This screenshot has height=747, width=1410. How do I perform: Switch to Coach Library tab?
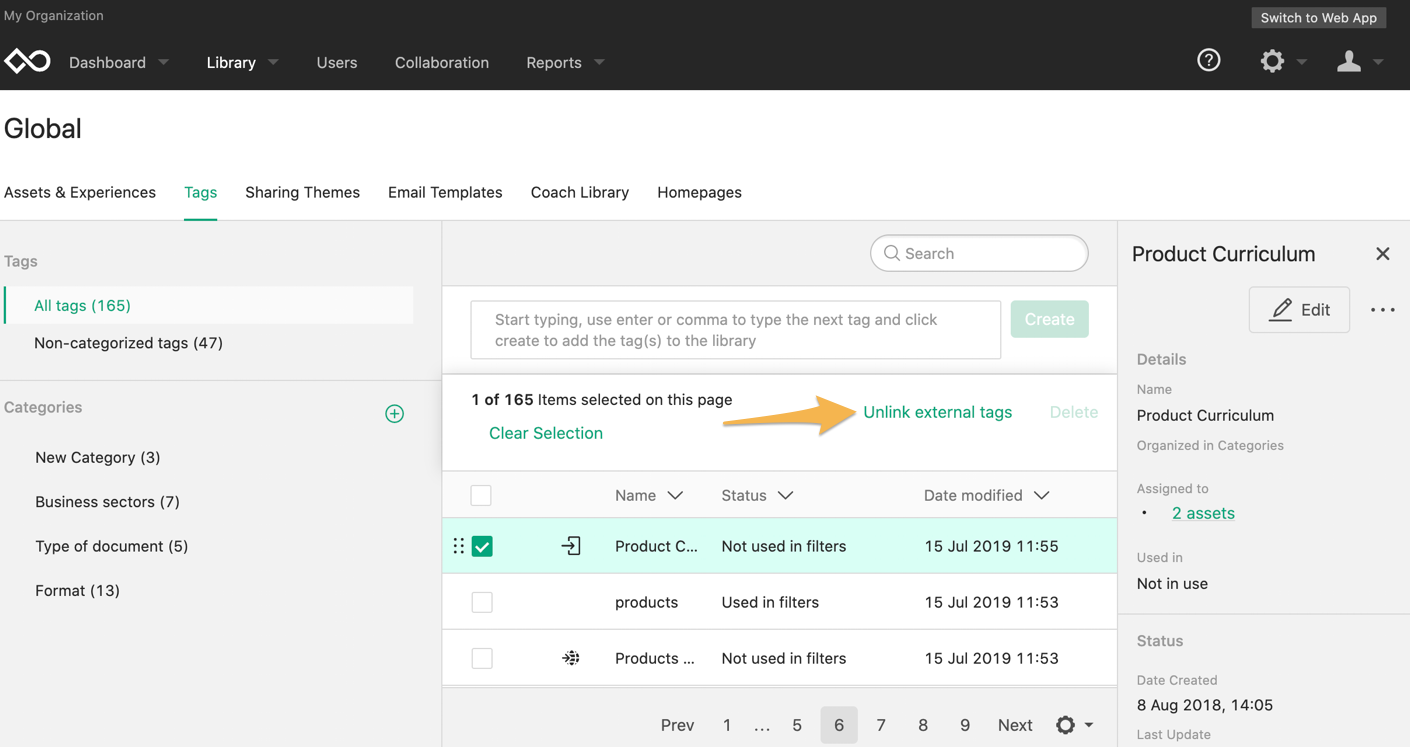[x=580, y=192]
